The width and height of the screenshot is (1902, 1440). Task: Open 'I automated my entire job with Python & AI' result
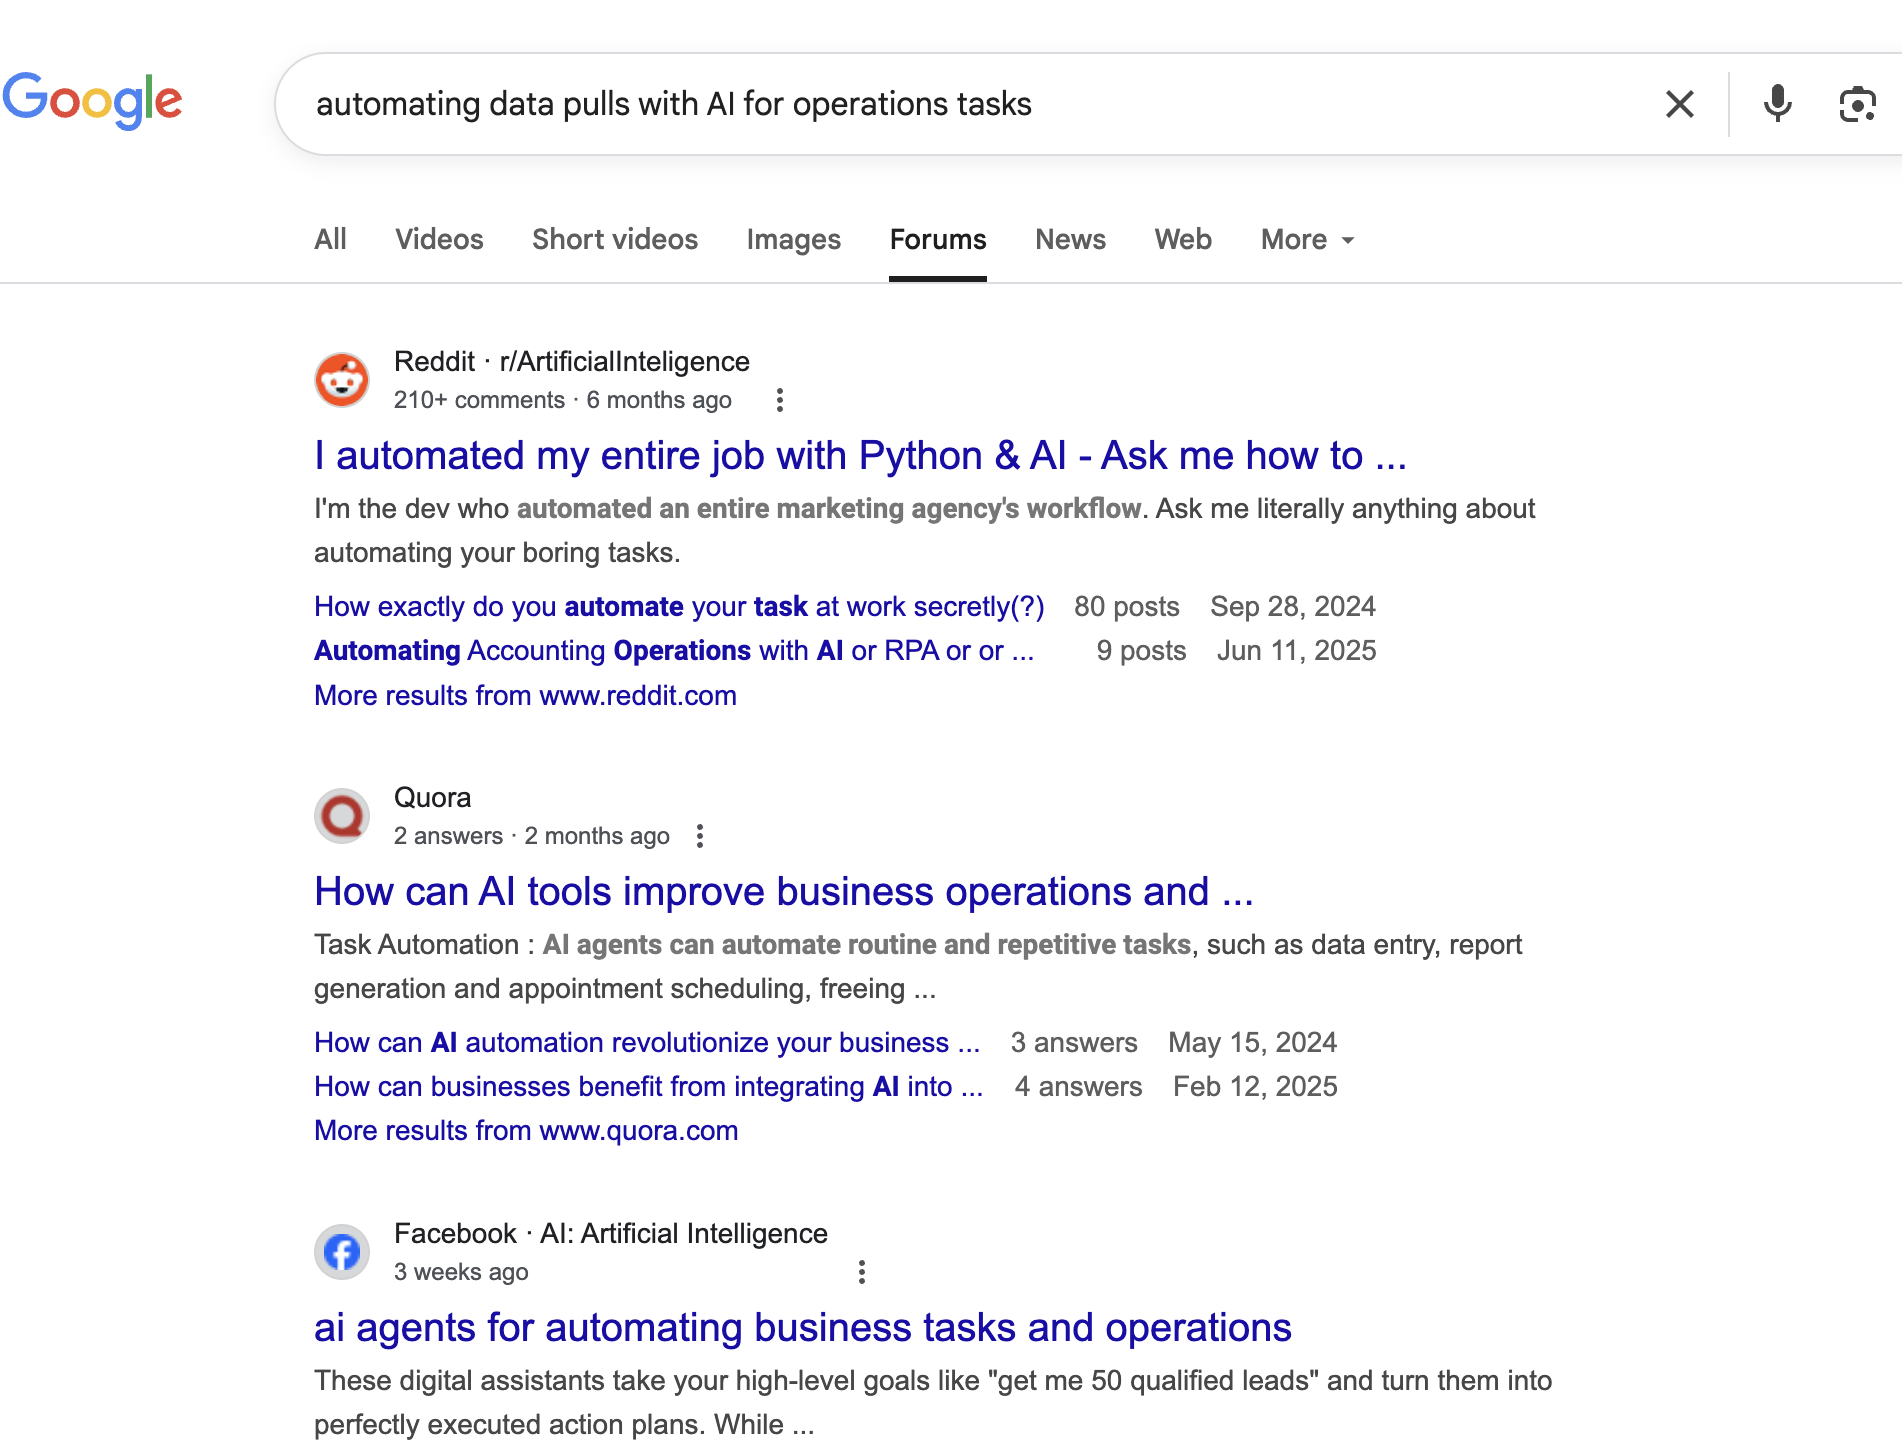(860, 456)
